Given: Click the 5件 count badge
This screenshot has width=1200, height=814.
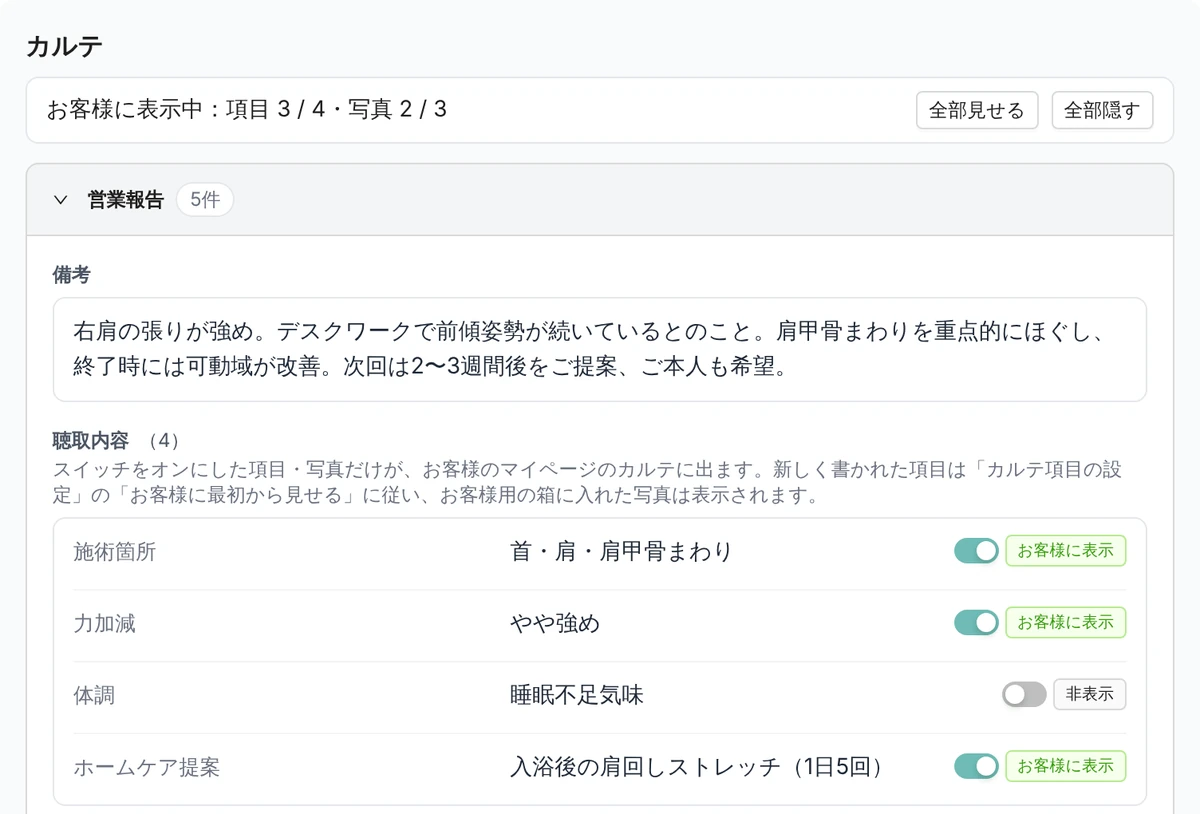Looking at the screenshot, I should pos(205,200).
